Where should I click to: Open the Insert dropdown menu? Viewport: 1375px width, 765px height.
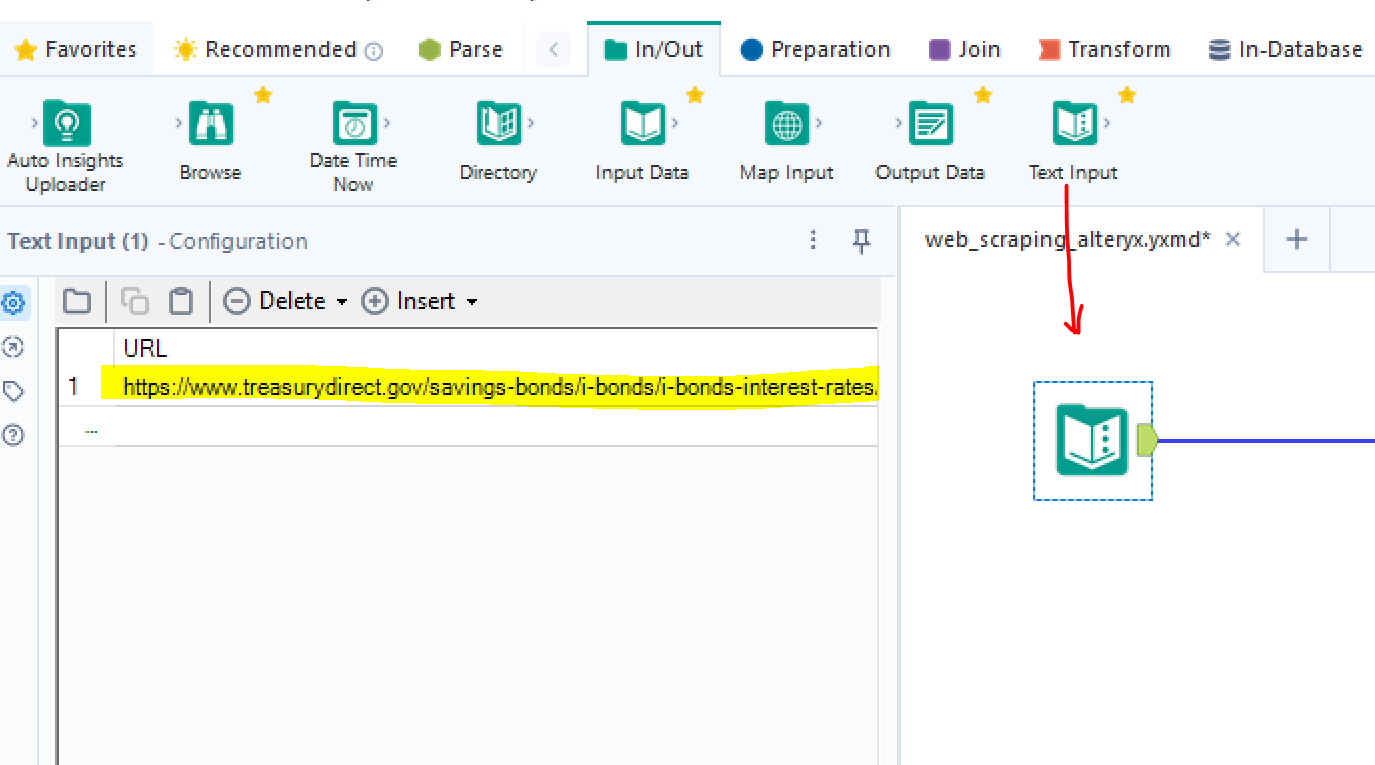coord(420,301)
